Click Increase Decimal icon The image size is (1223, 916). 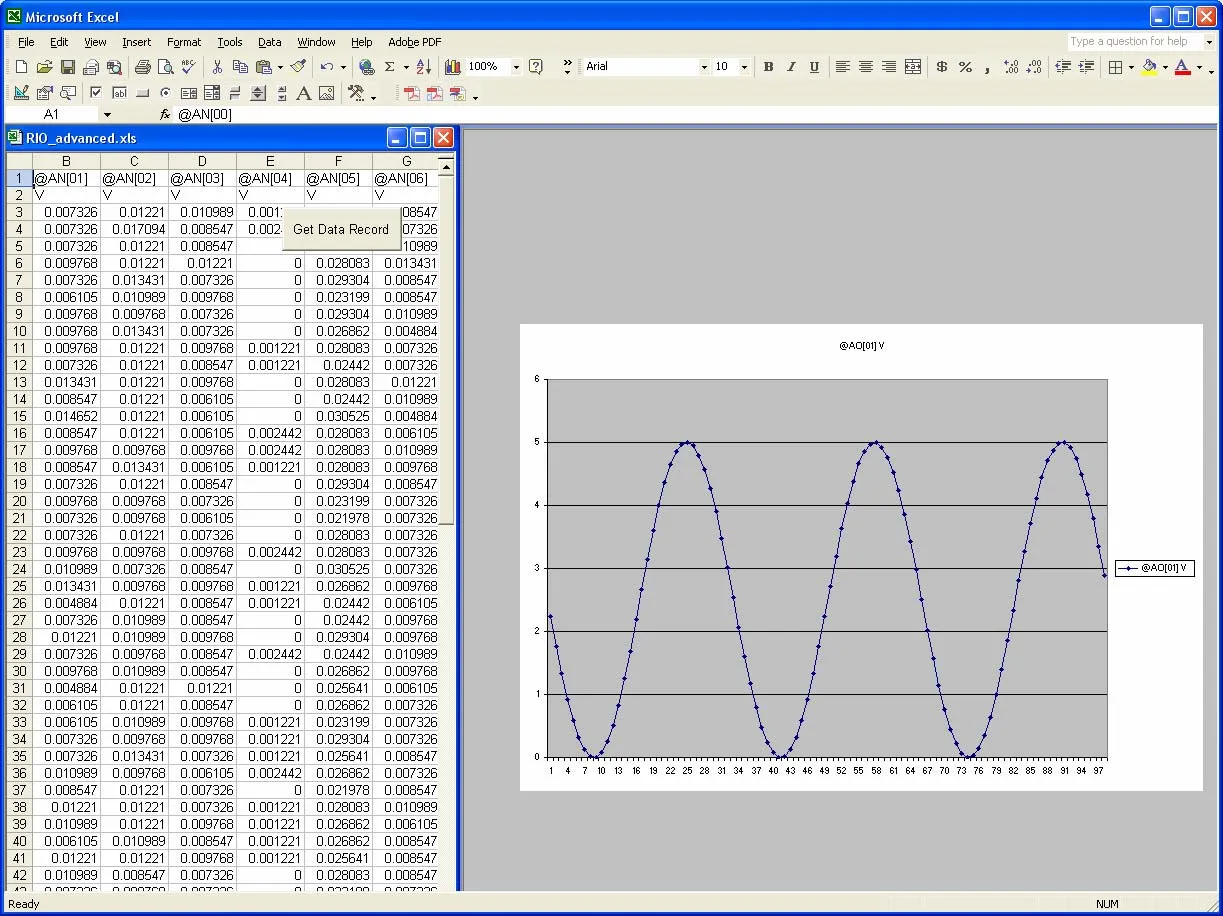tap(1011, 67)
